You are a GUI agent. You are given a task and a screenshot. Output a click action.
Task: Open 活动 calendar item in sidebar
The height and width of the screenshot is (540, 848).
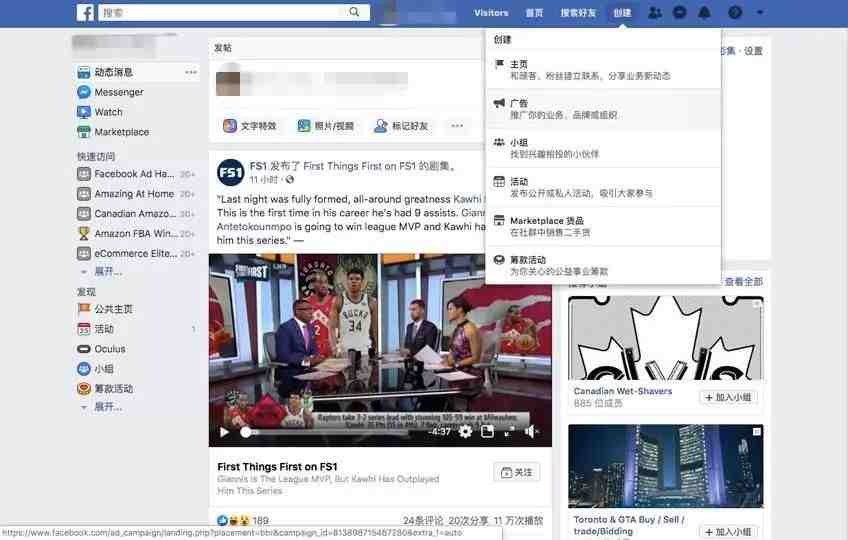point(96,329)
